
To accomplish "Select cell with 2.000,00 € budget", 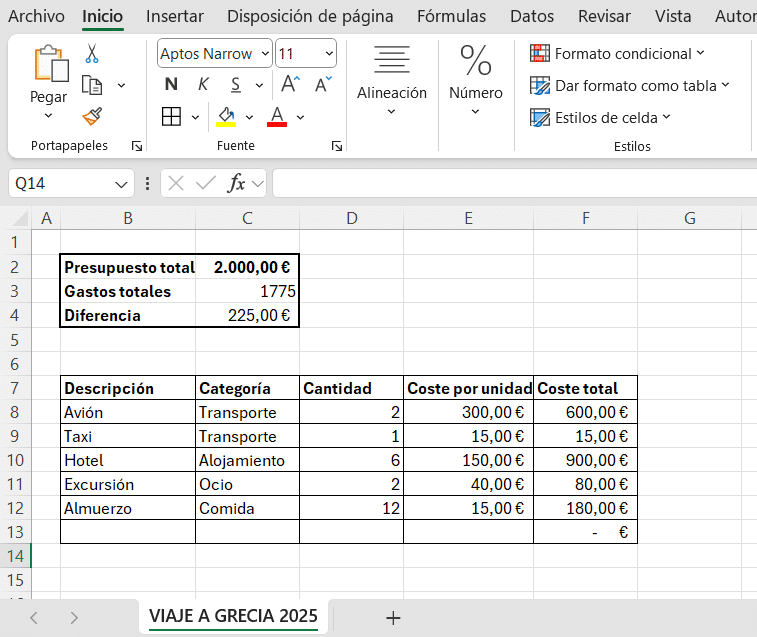I will pos(247,267).
